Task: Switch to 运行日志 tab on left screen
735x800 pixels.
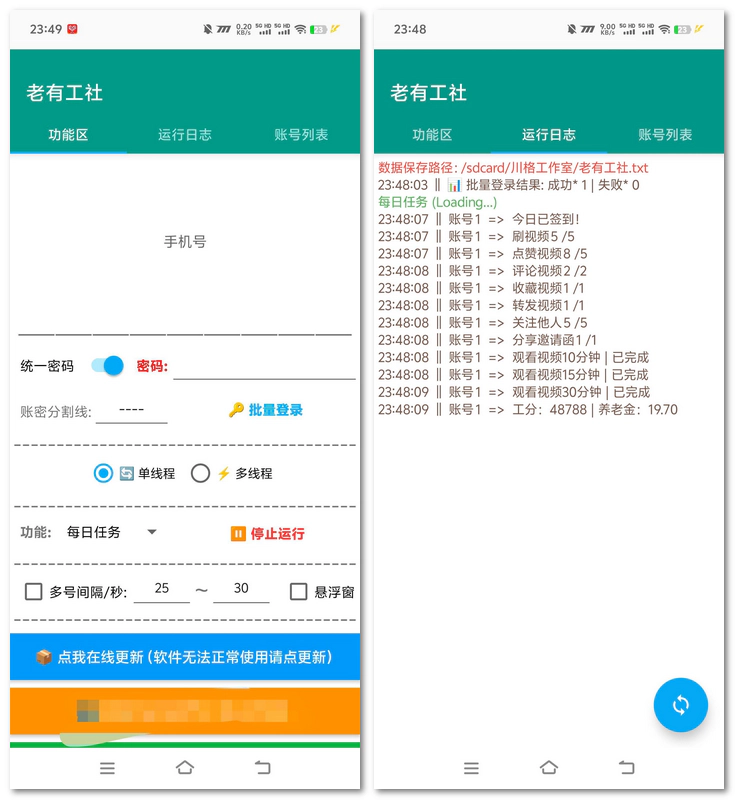Action: (185, 135)
